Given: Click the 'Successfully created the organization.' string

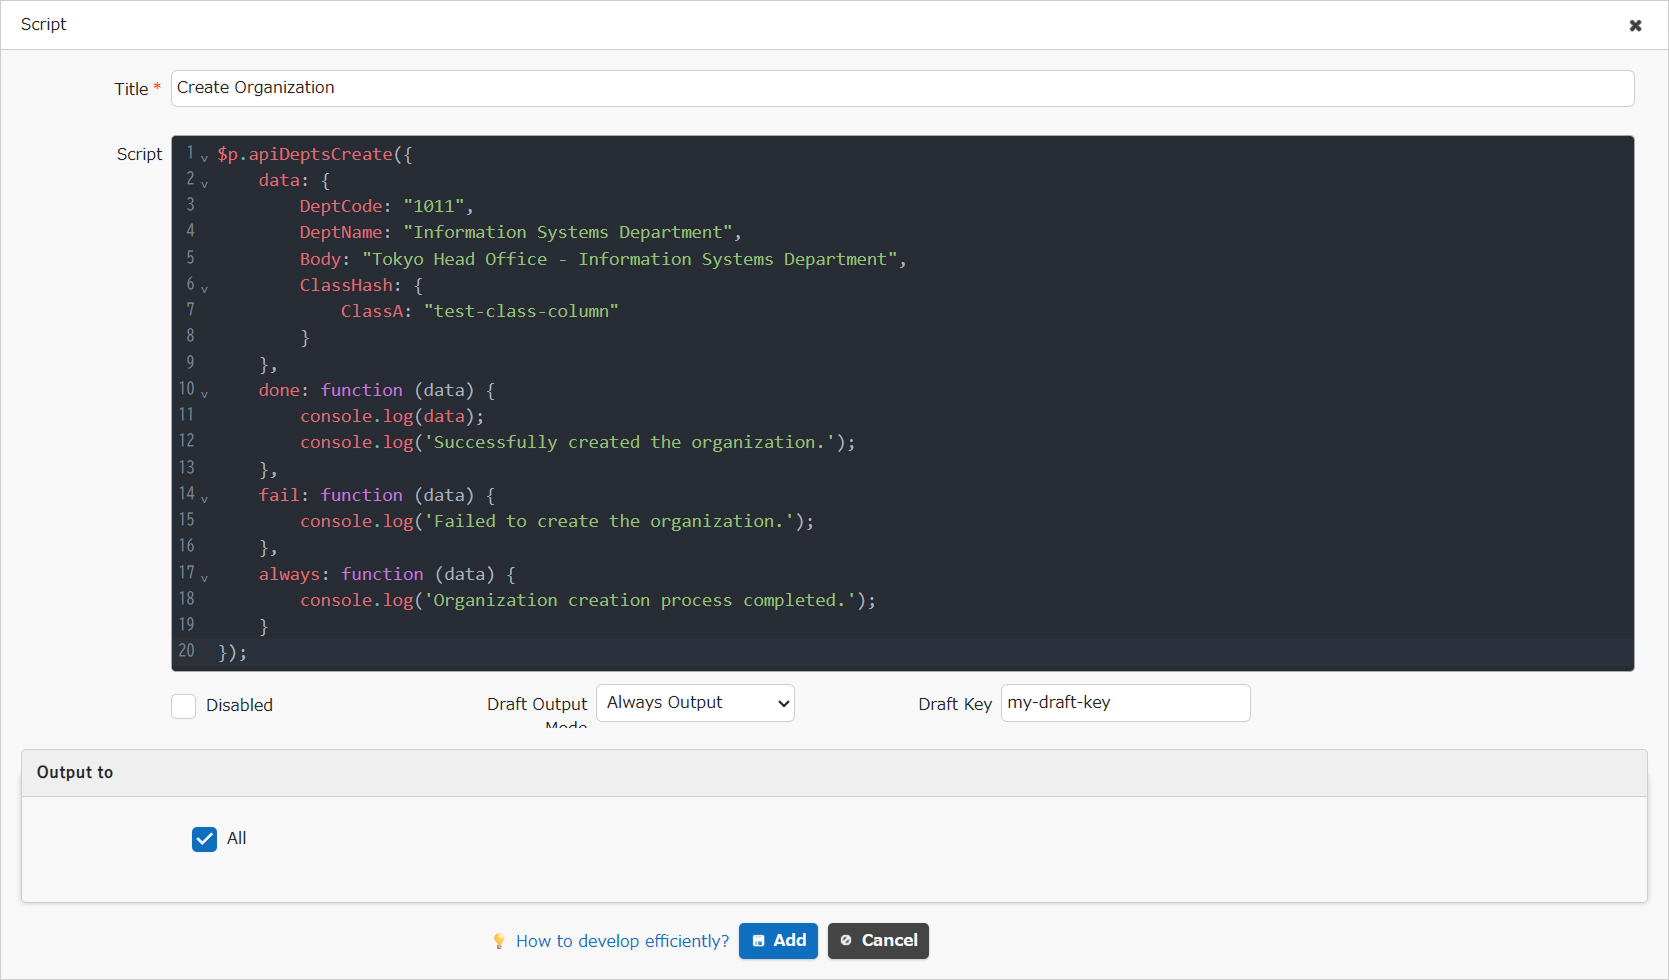Looking at the screenshot, I should 630,442.
